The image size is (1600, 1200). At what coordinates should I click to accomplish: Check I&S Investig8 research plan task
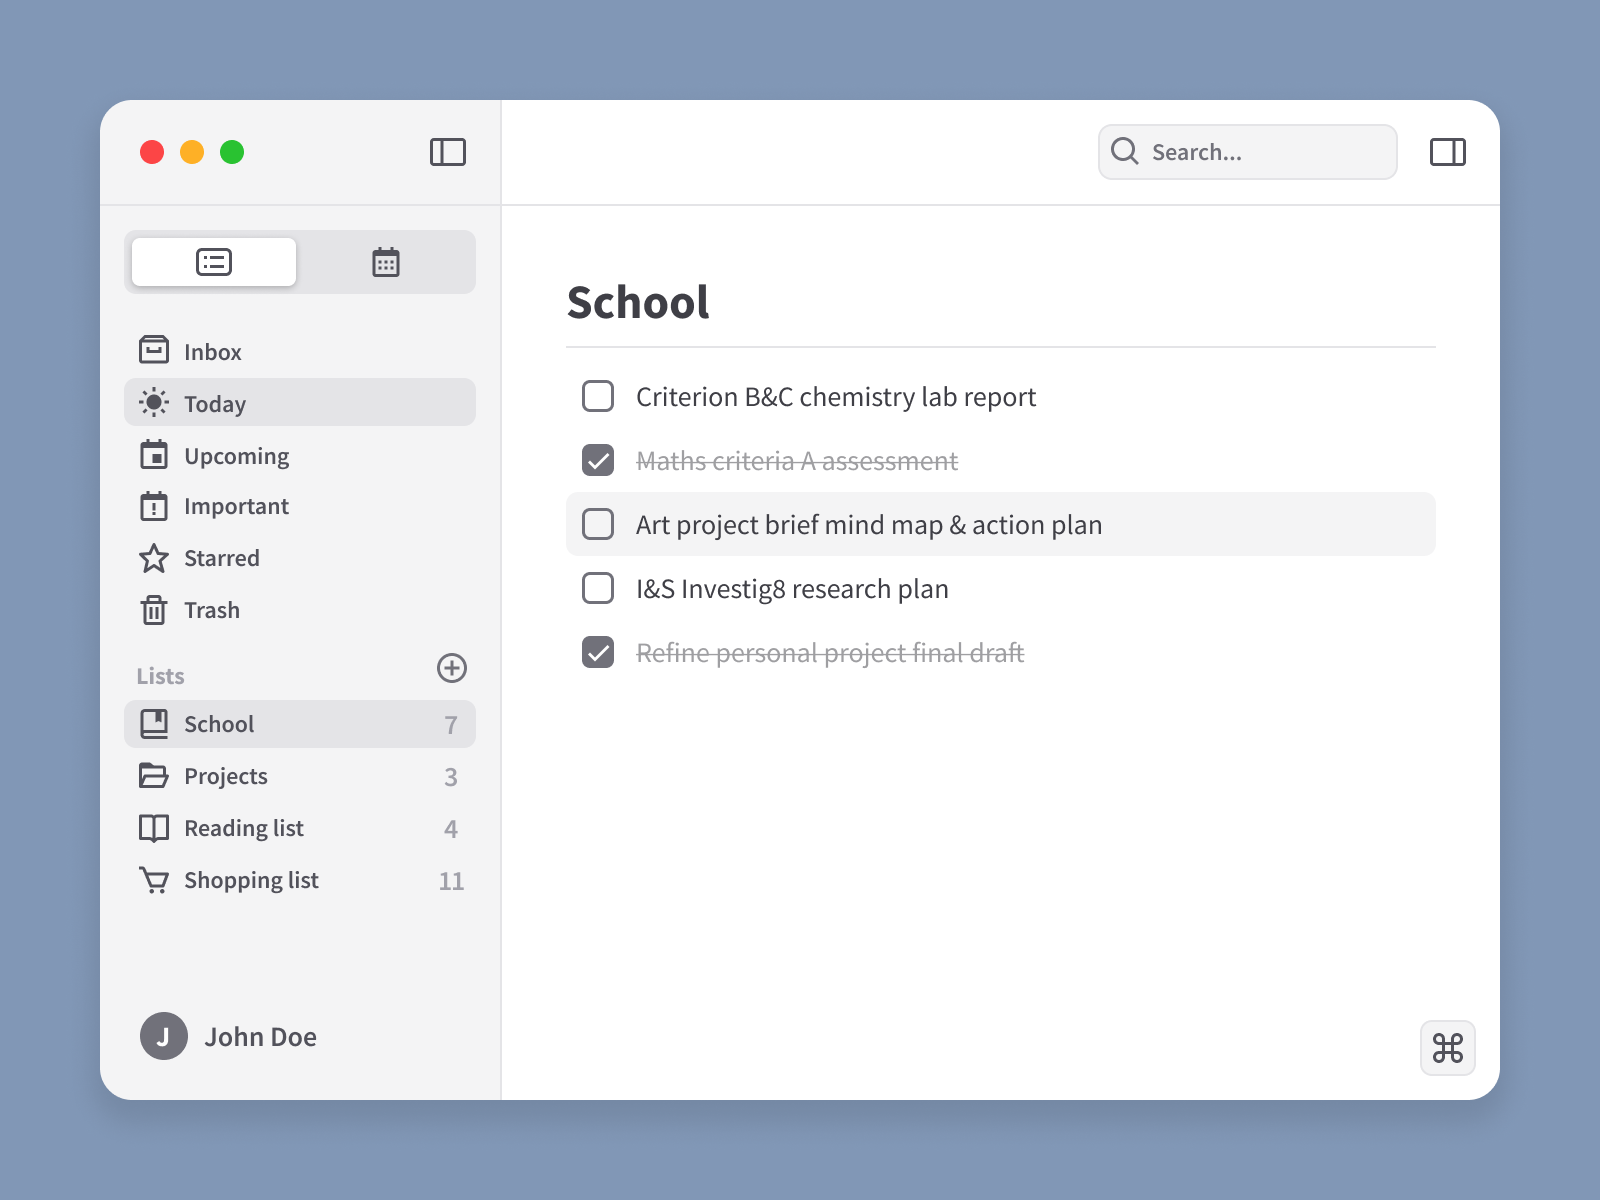pyautogui.click(x=598, y=588)
